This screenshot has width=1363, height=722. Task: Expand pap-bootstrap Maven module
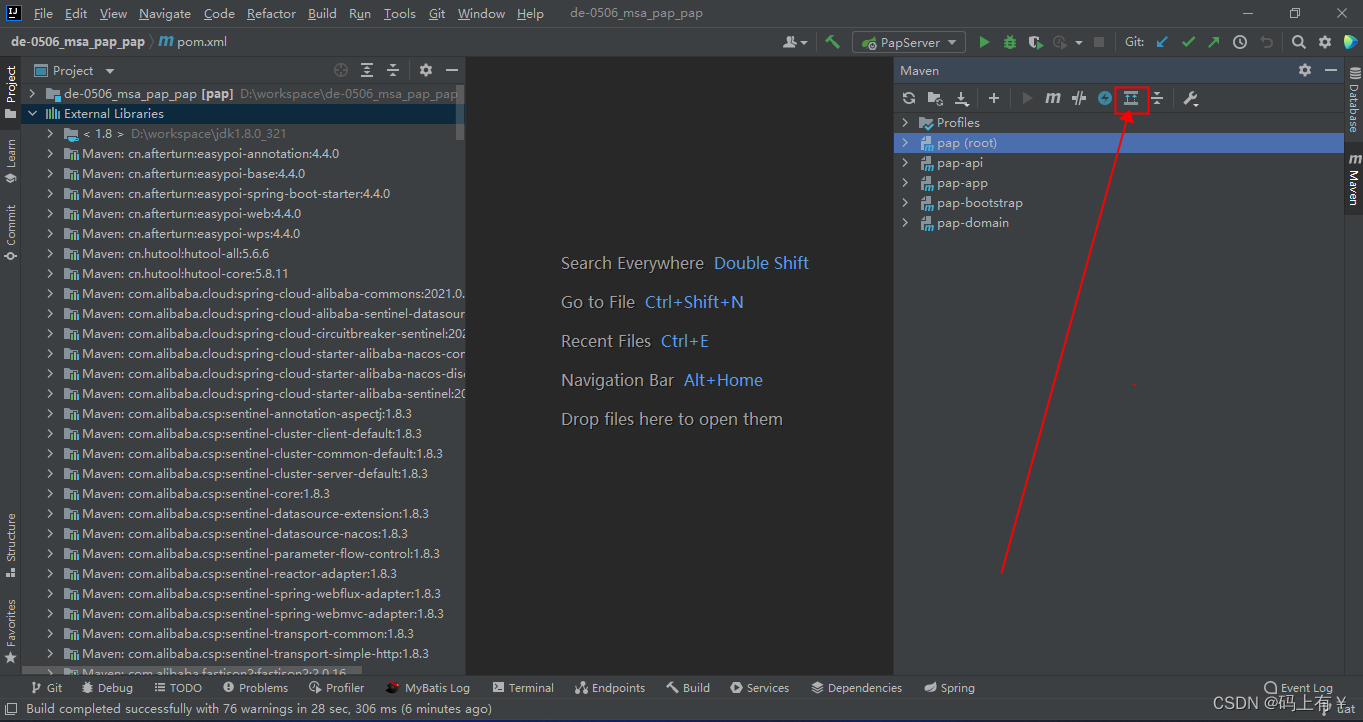[x=905, y=202]
